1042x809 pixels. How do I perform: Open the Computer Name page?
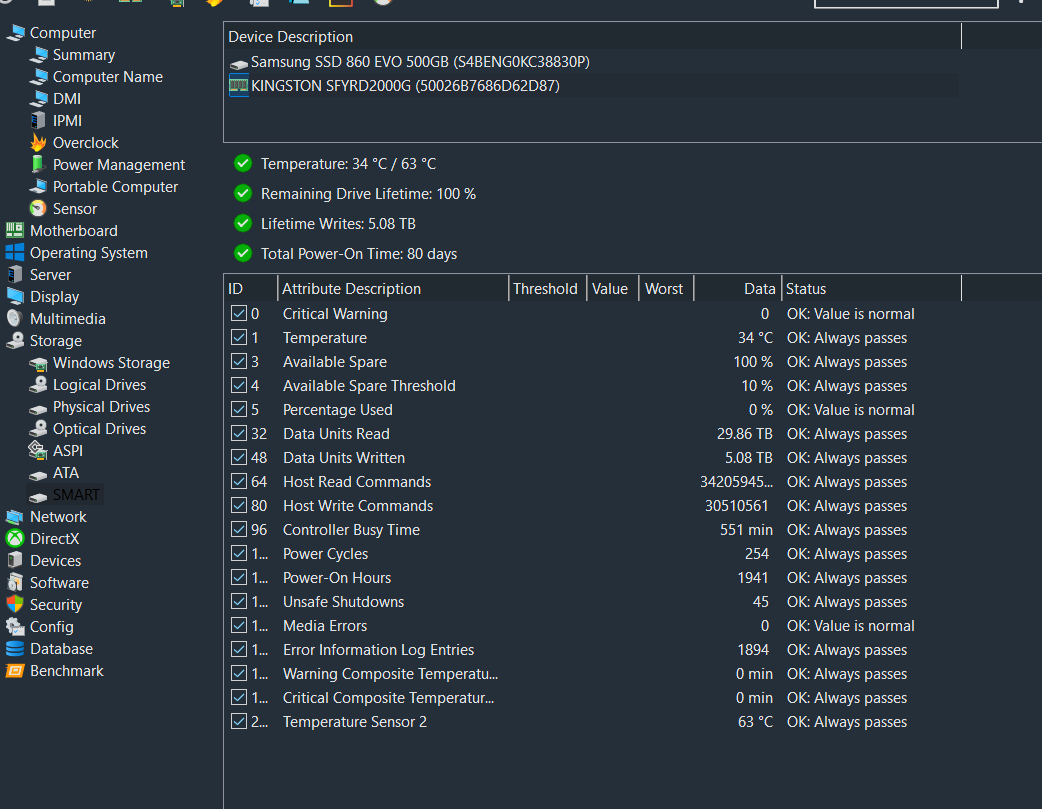pyautogui.click(x=108, y=76)
